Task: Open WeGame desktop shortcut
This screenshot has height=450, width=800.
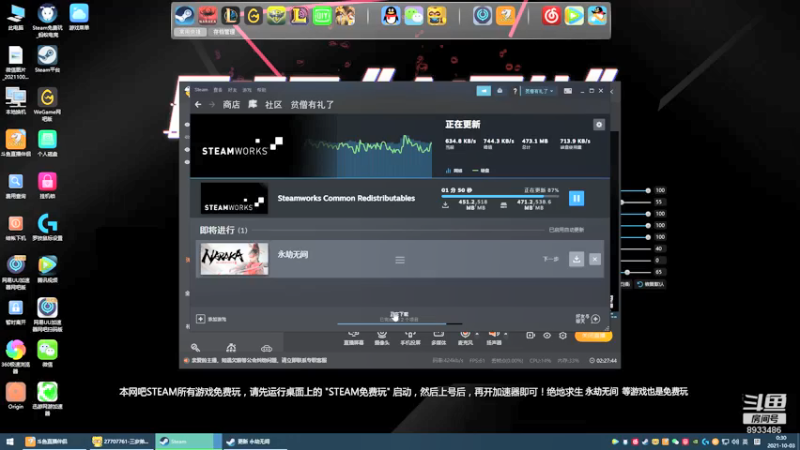Action: (47, 105)
